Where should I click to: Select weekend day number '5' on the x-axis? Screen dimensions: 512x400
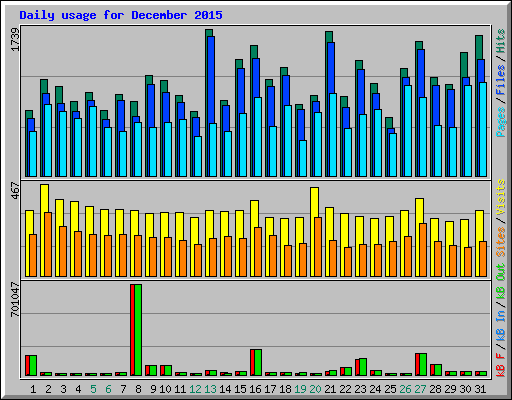[x=93, y=389]
